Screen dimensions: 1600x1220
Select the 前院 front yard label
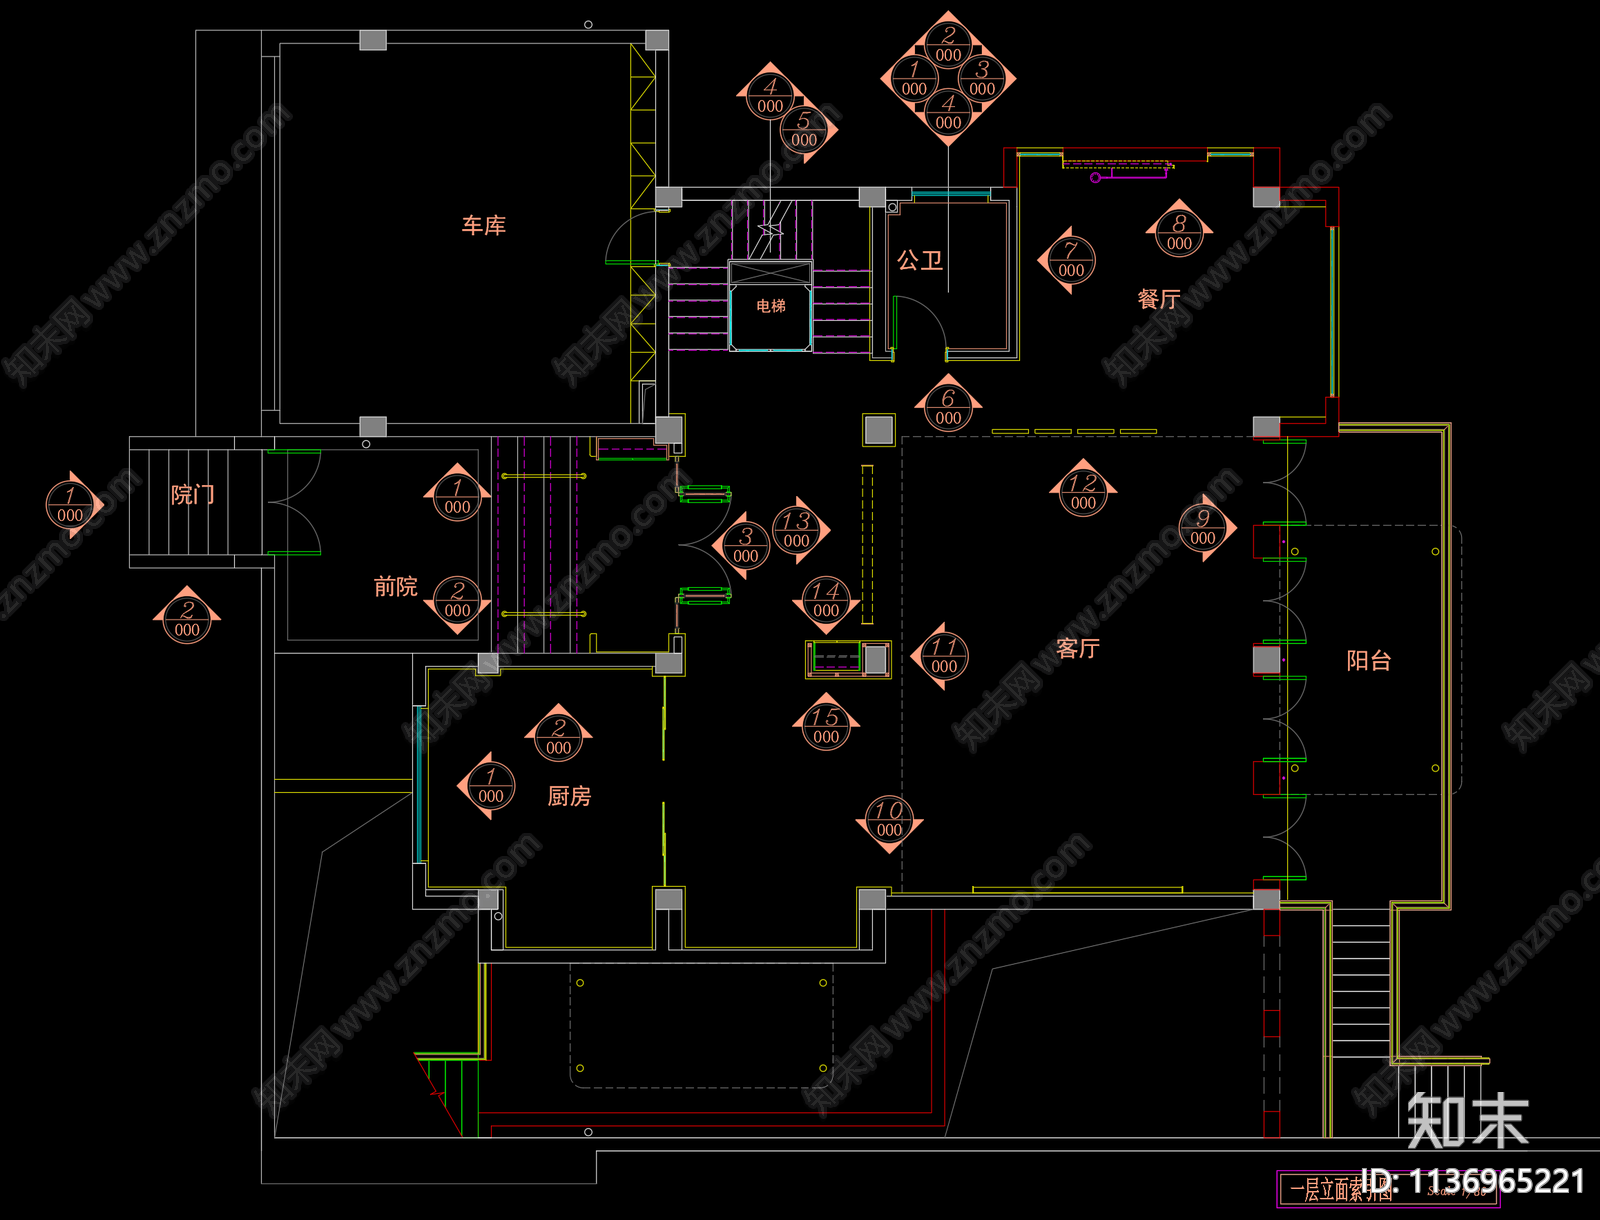coord(396,587)
